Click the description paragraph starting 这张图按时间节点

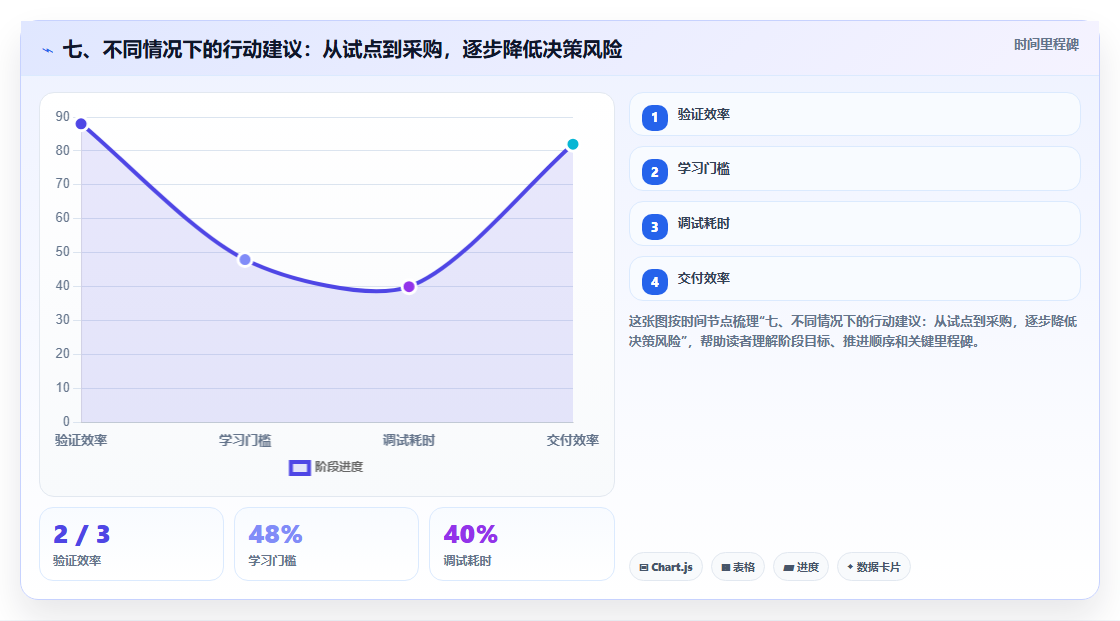[853, 332]
